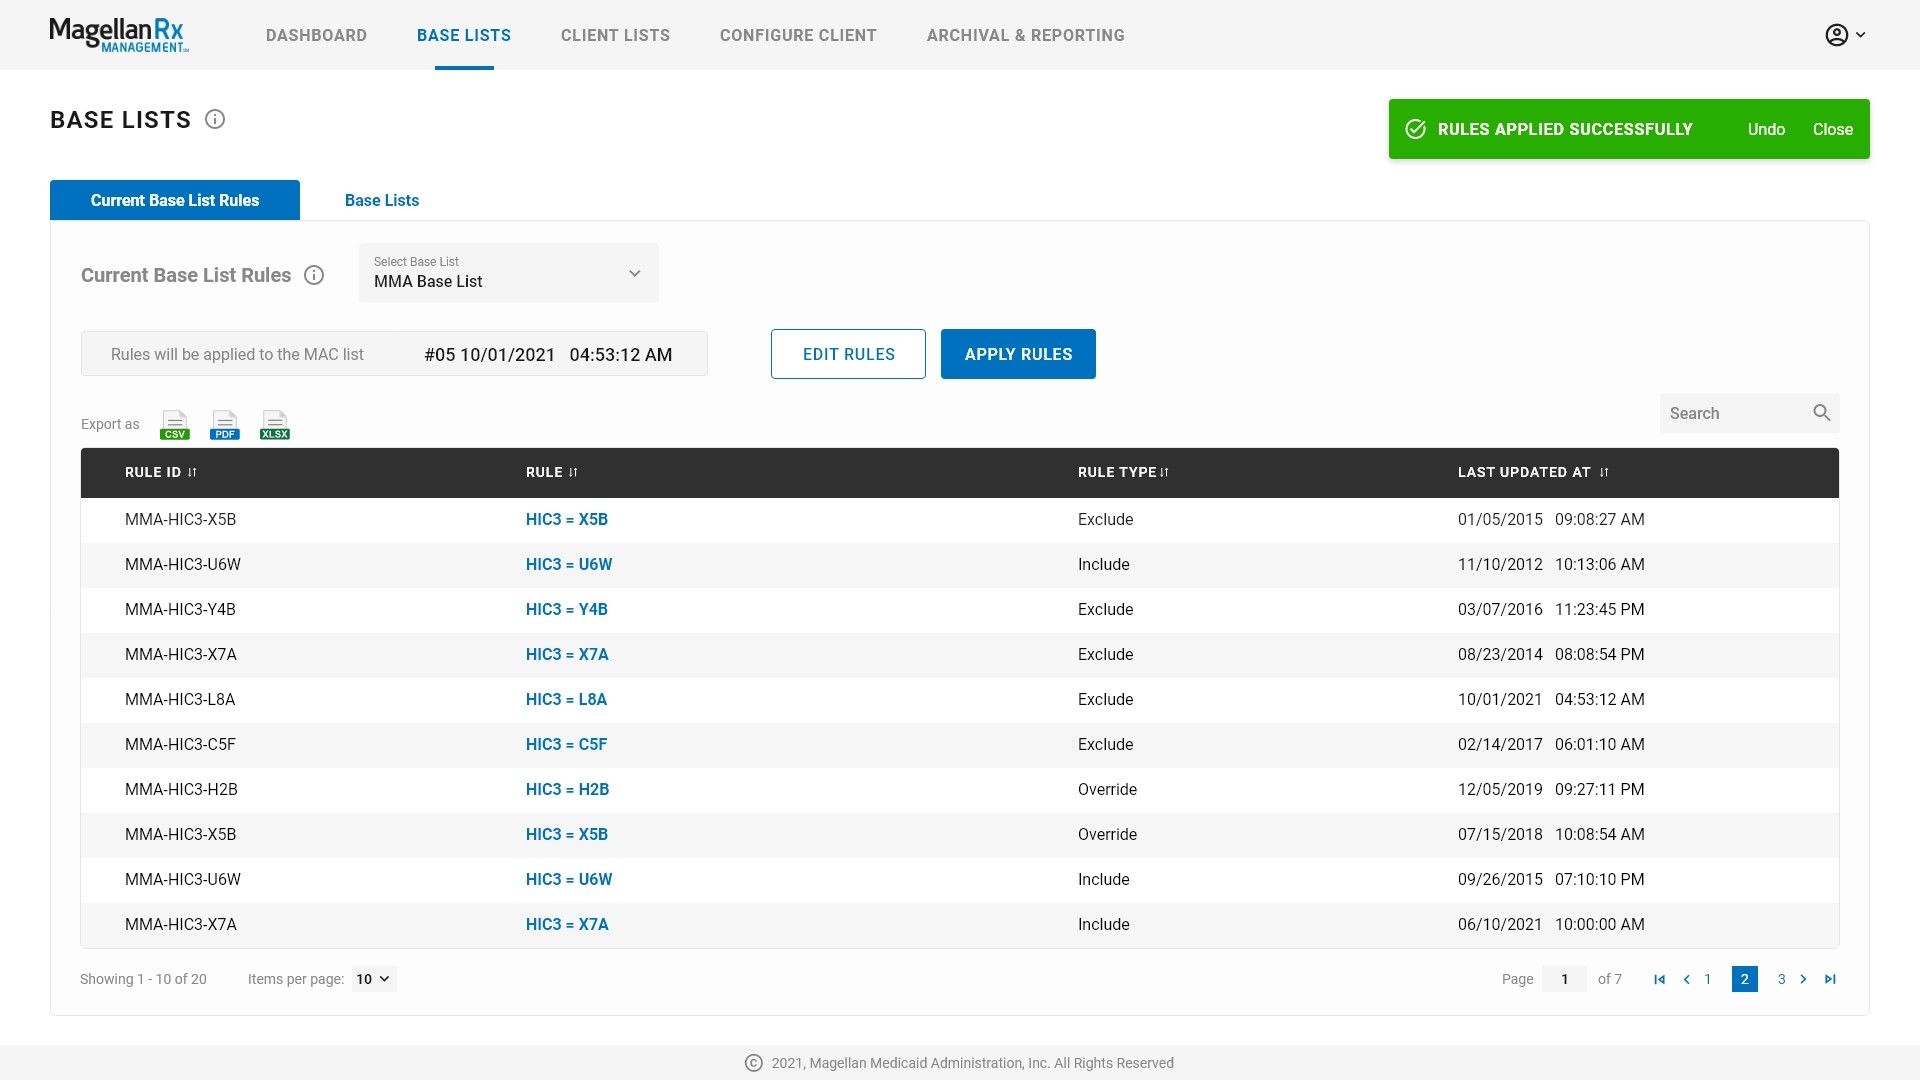
Task: Click the Edit Rules button
Action: (x=848, y=354)
